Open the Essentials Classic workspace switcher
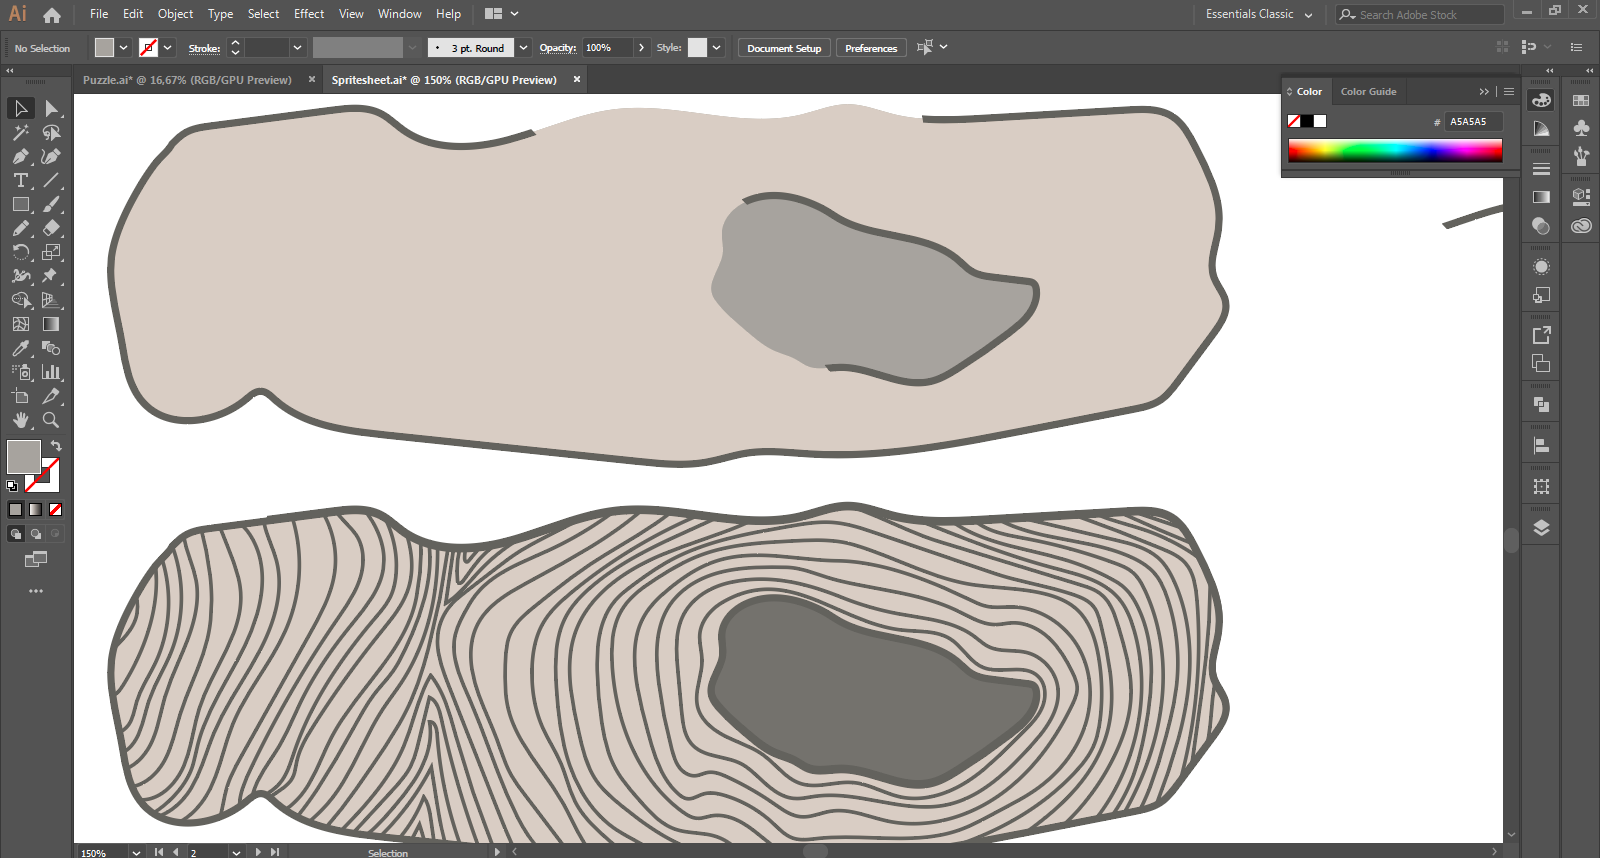The image size is (1600, 858). coord(1259,14)
